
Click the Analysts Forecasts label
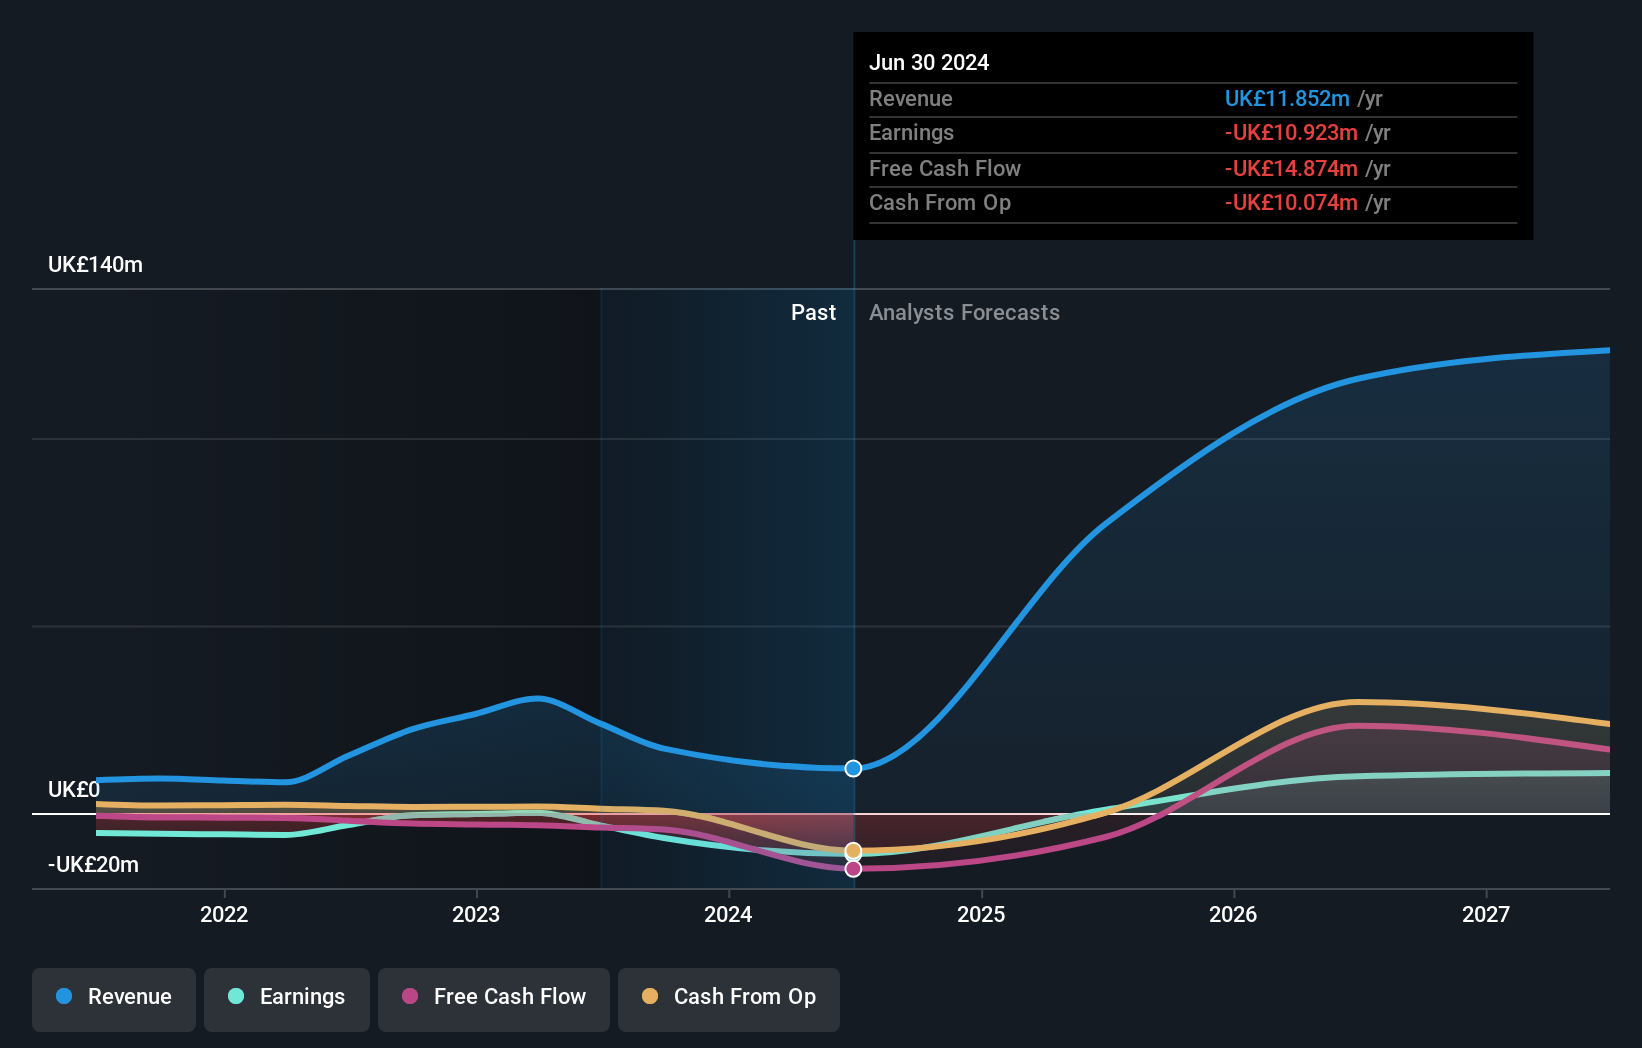click(x=964, y=313)
